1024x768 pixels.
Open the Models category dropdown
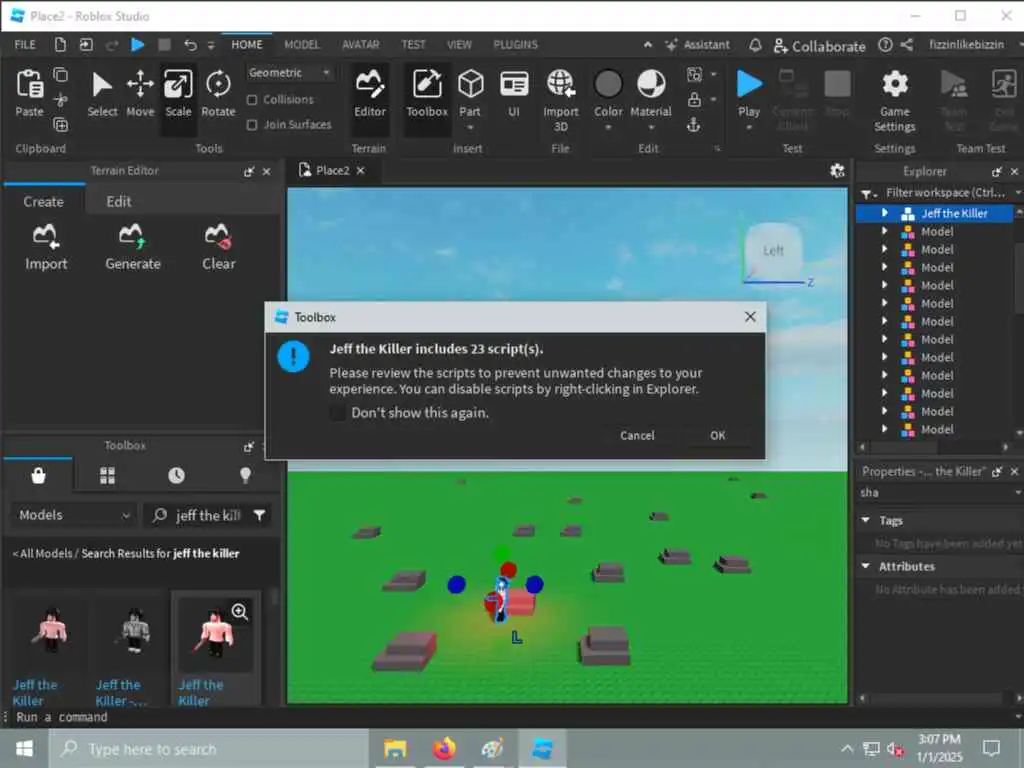[x=73, y=515]
